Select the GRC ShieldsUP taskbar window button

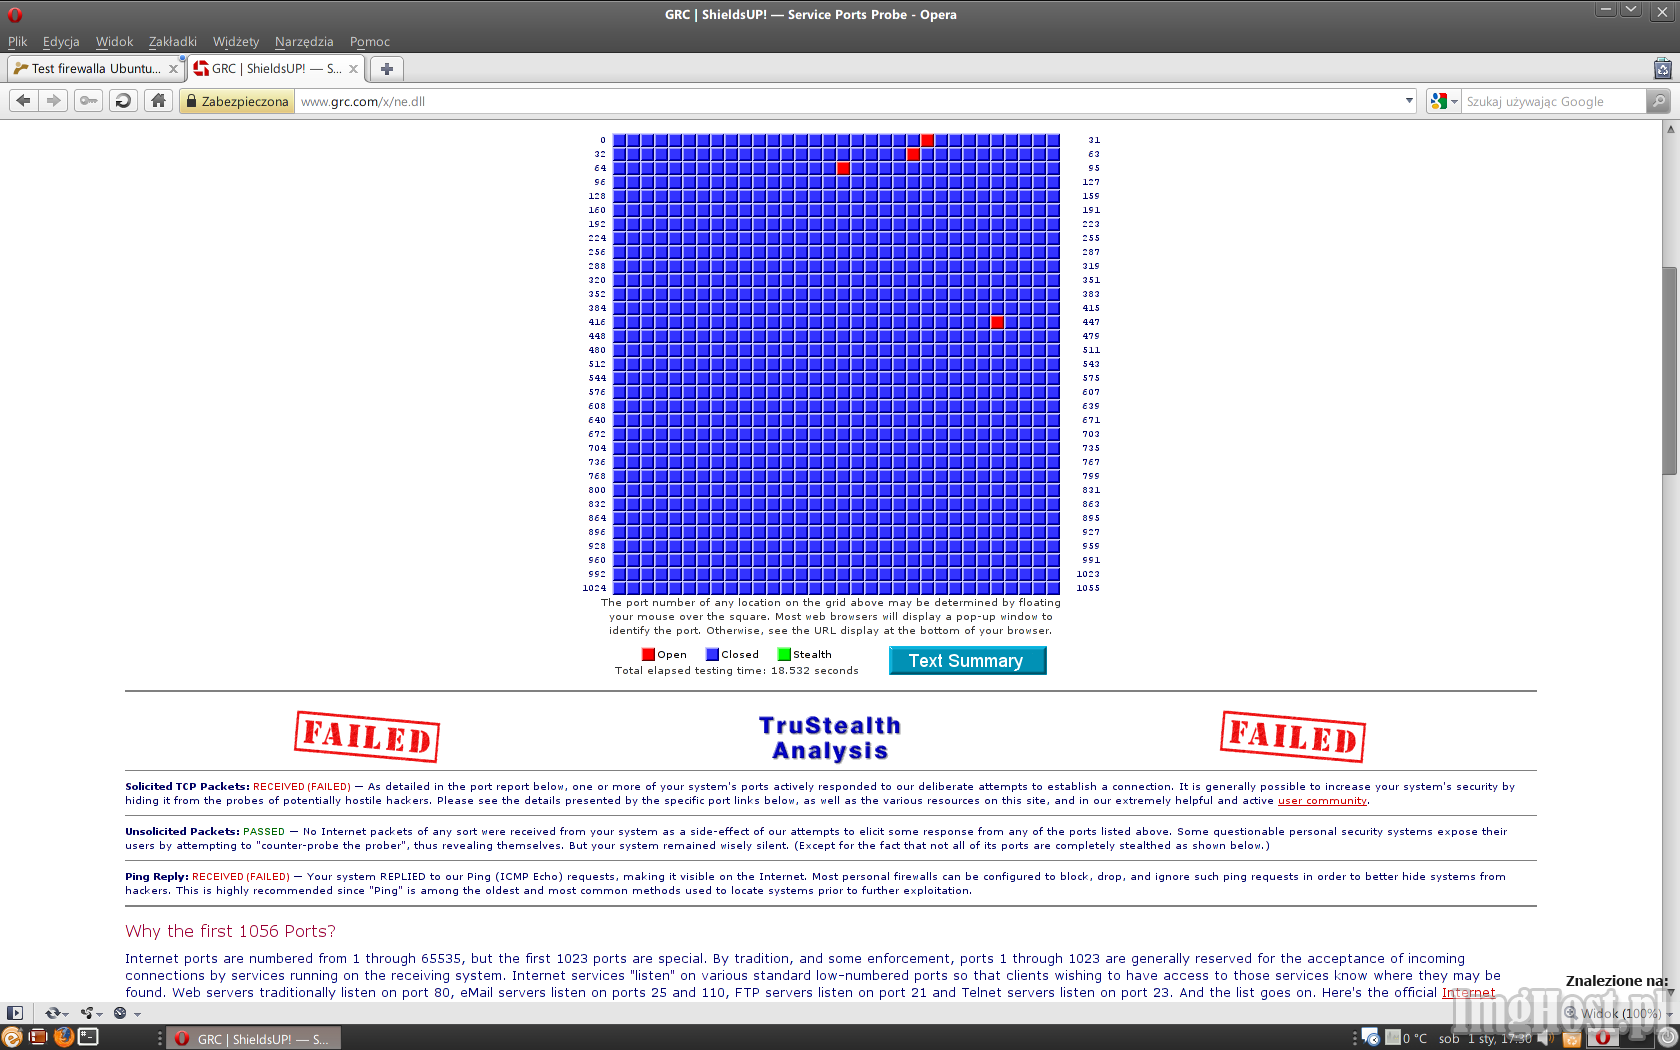[254, 1039]
